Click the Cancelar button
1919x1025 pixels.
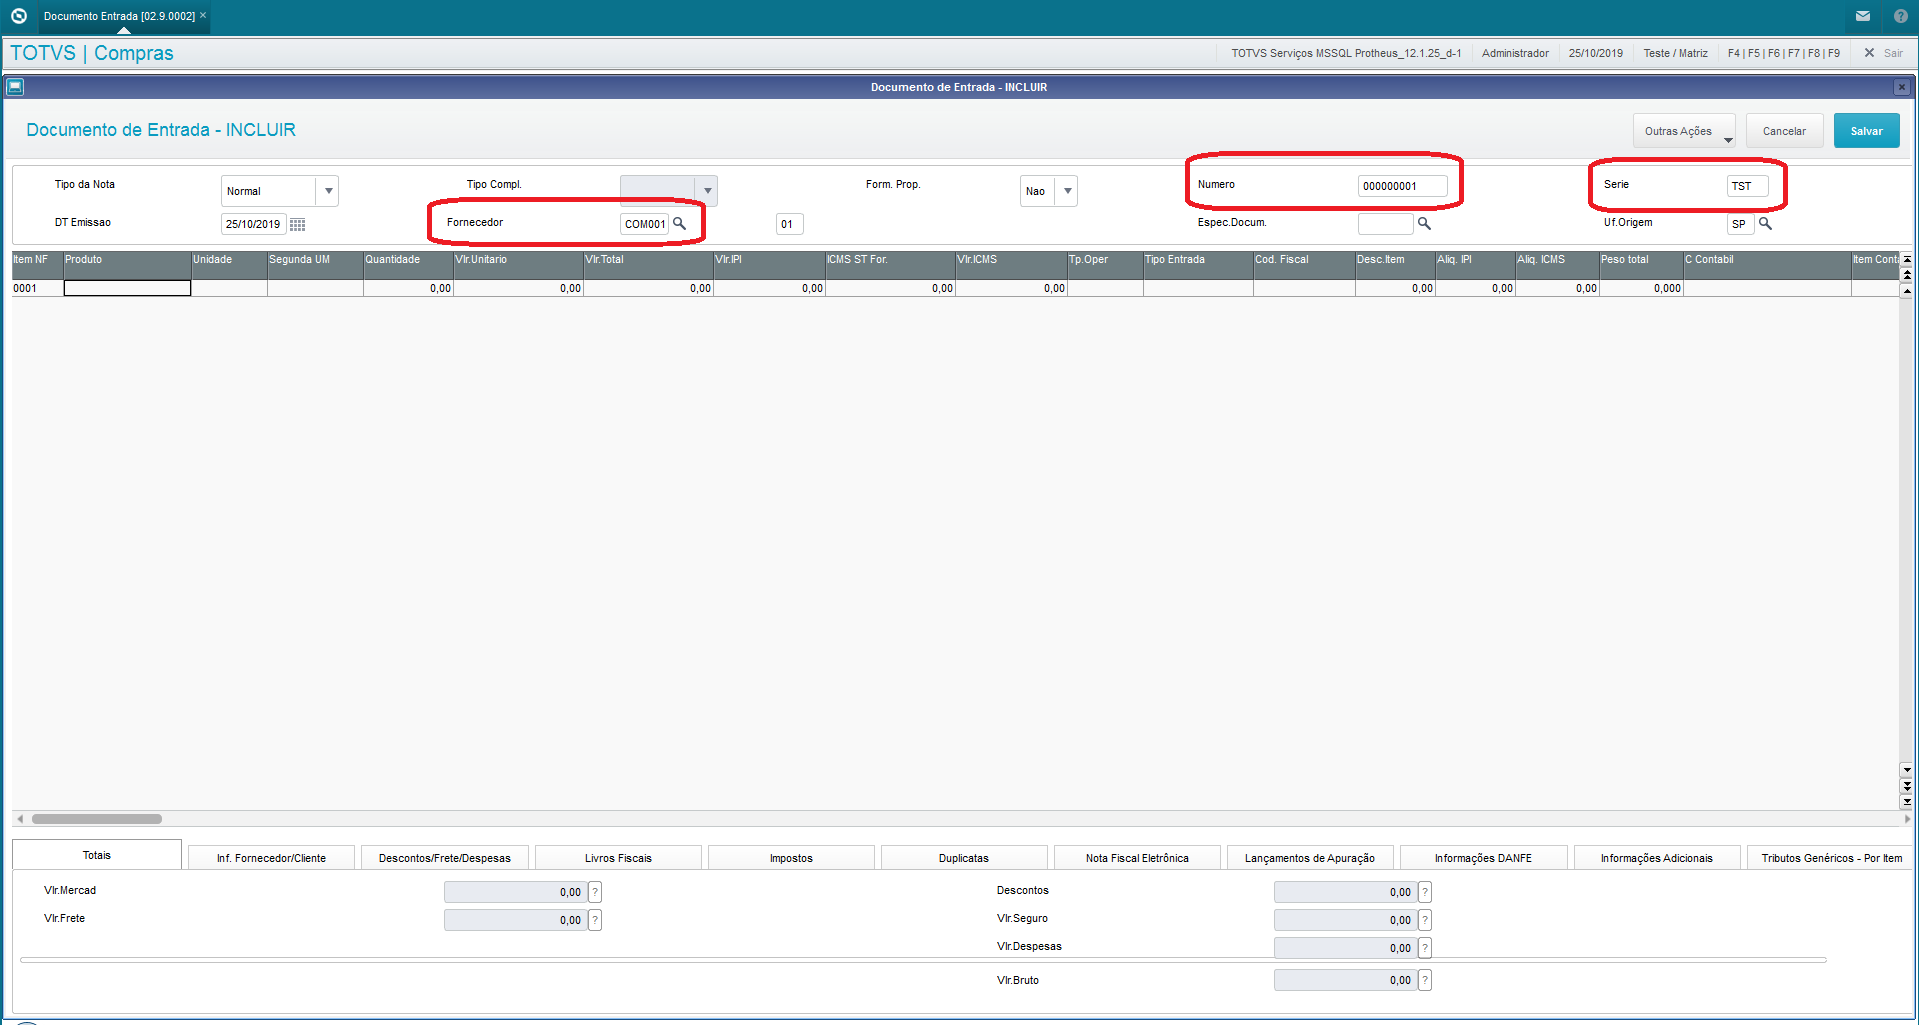pyautogui.click(x=1784, y=131)
